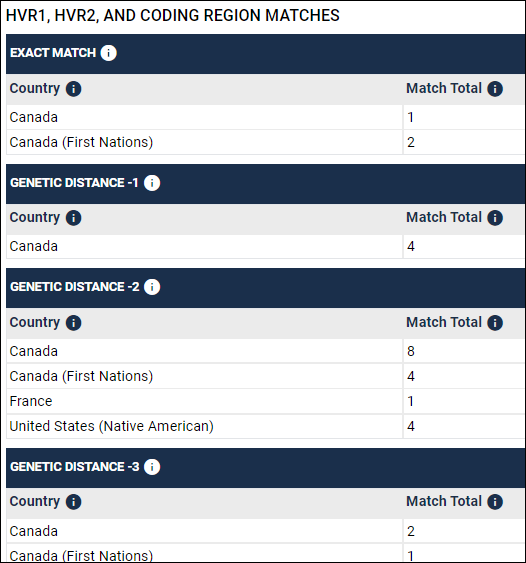526x563 pixels.
Task: Click Match Total info icon under Genetic Distance -1
Action: click(x=495, y=218)
